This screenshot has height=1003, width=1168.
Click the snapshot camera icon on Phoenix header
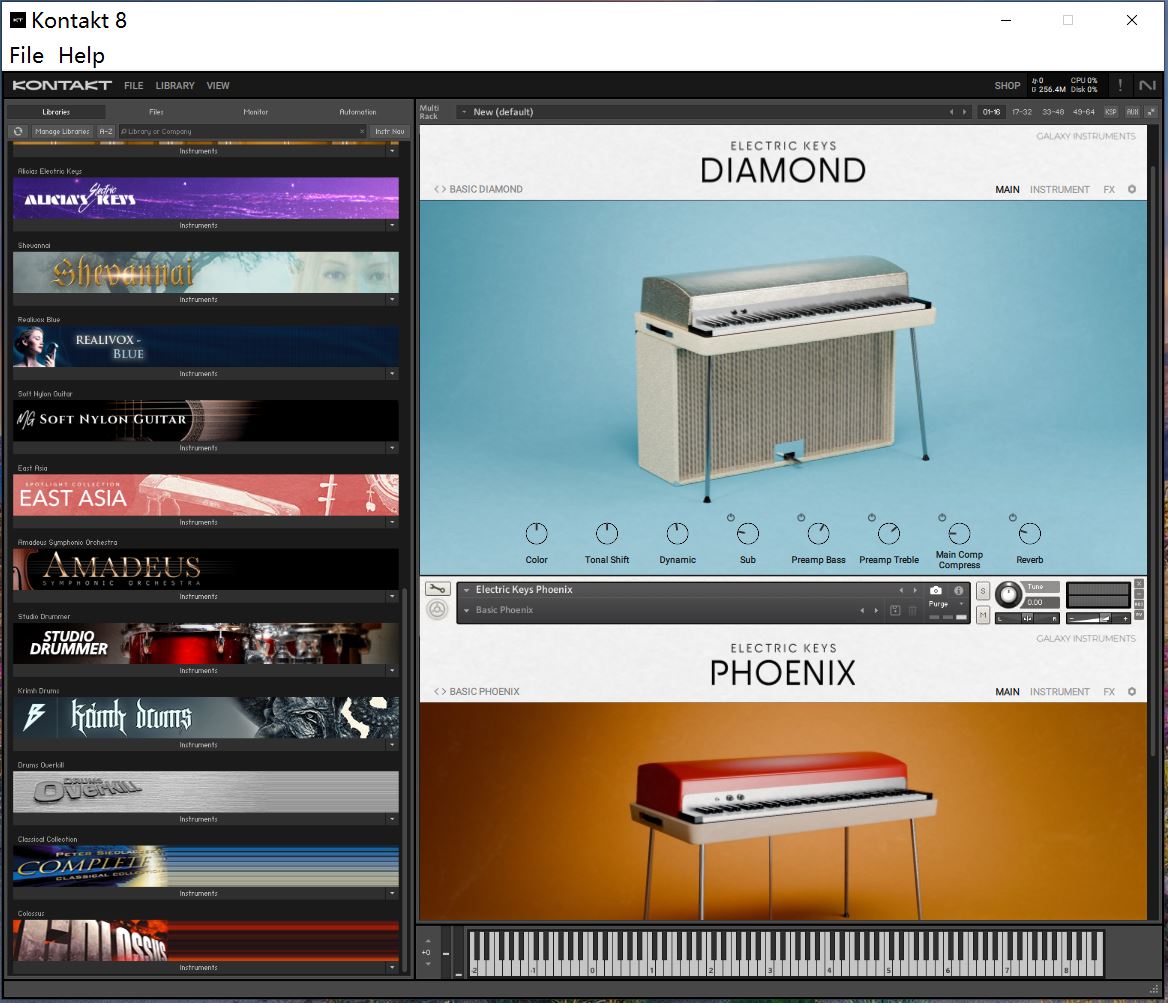[x=936, y=590]
